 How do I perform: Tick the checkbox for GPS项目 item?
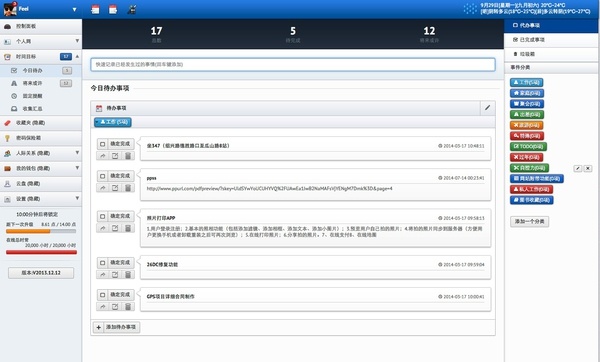(x=103, y=295)
